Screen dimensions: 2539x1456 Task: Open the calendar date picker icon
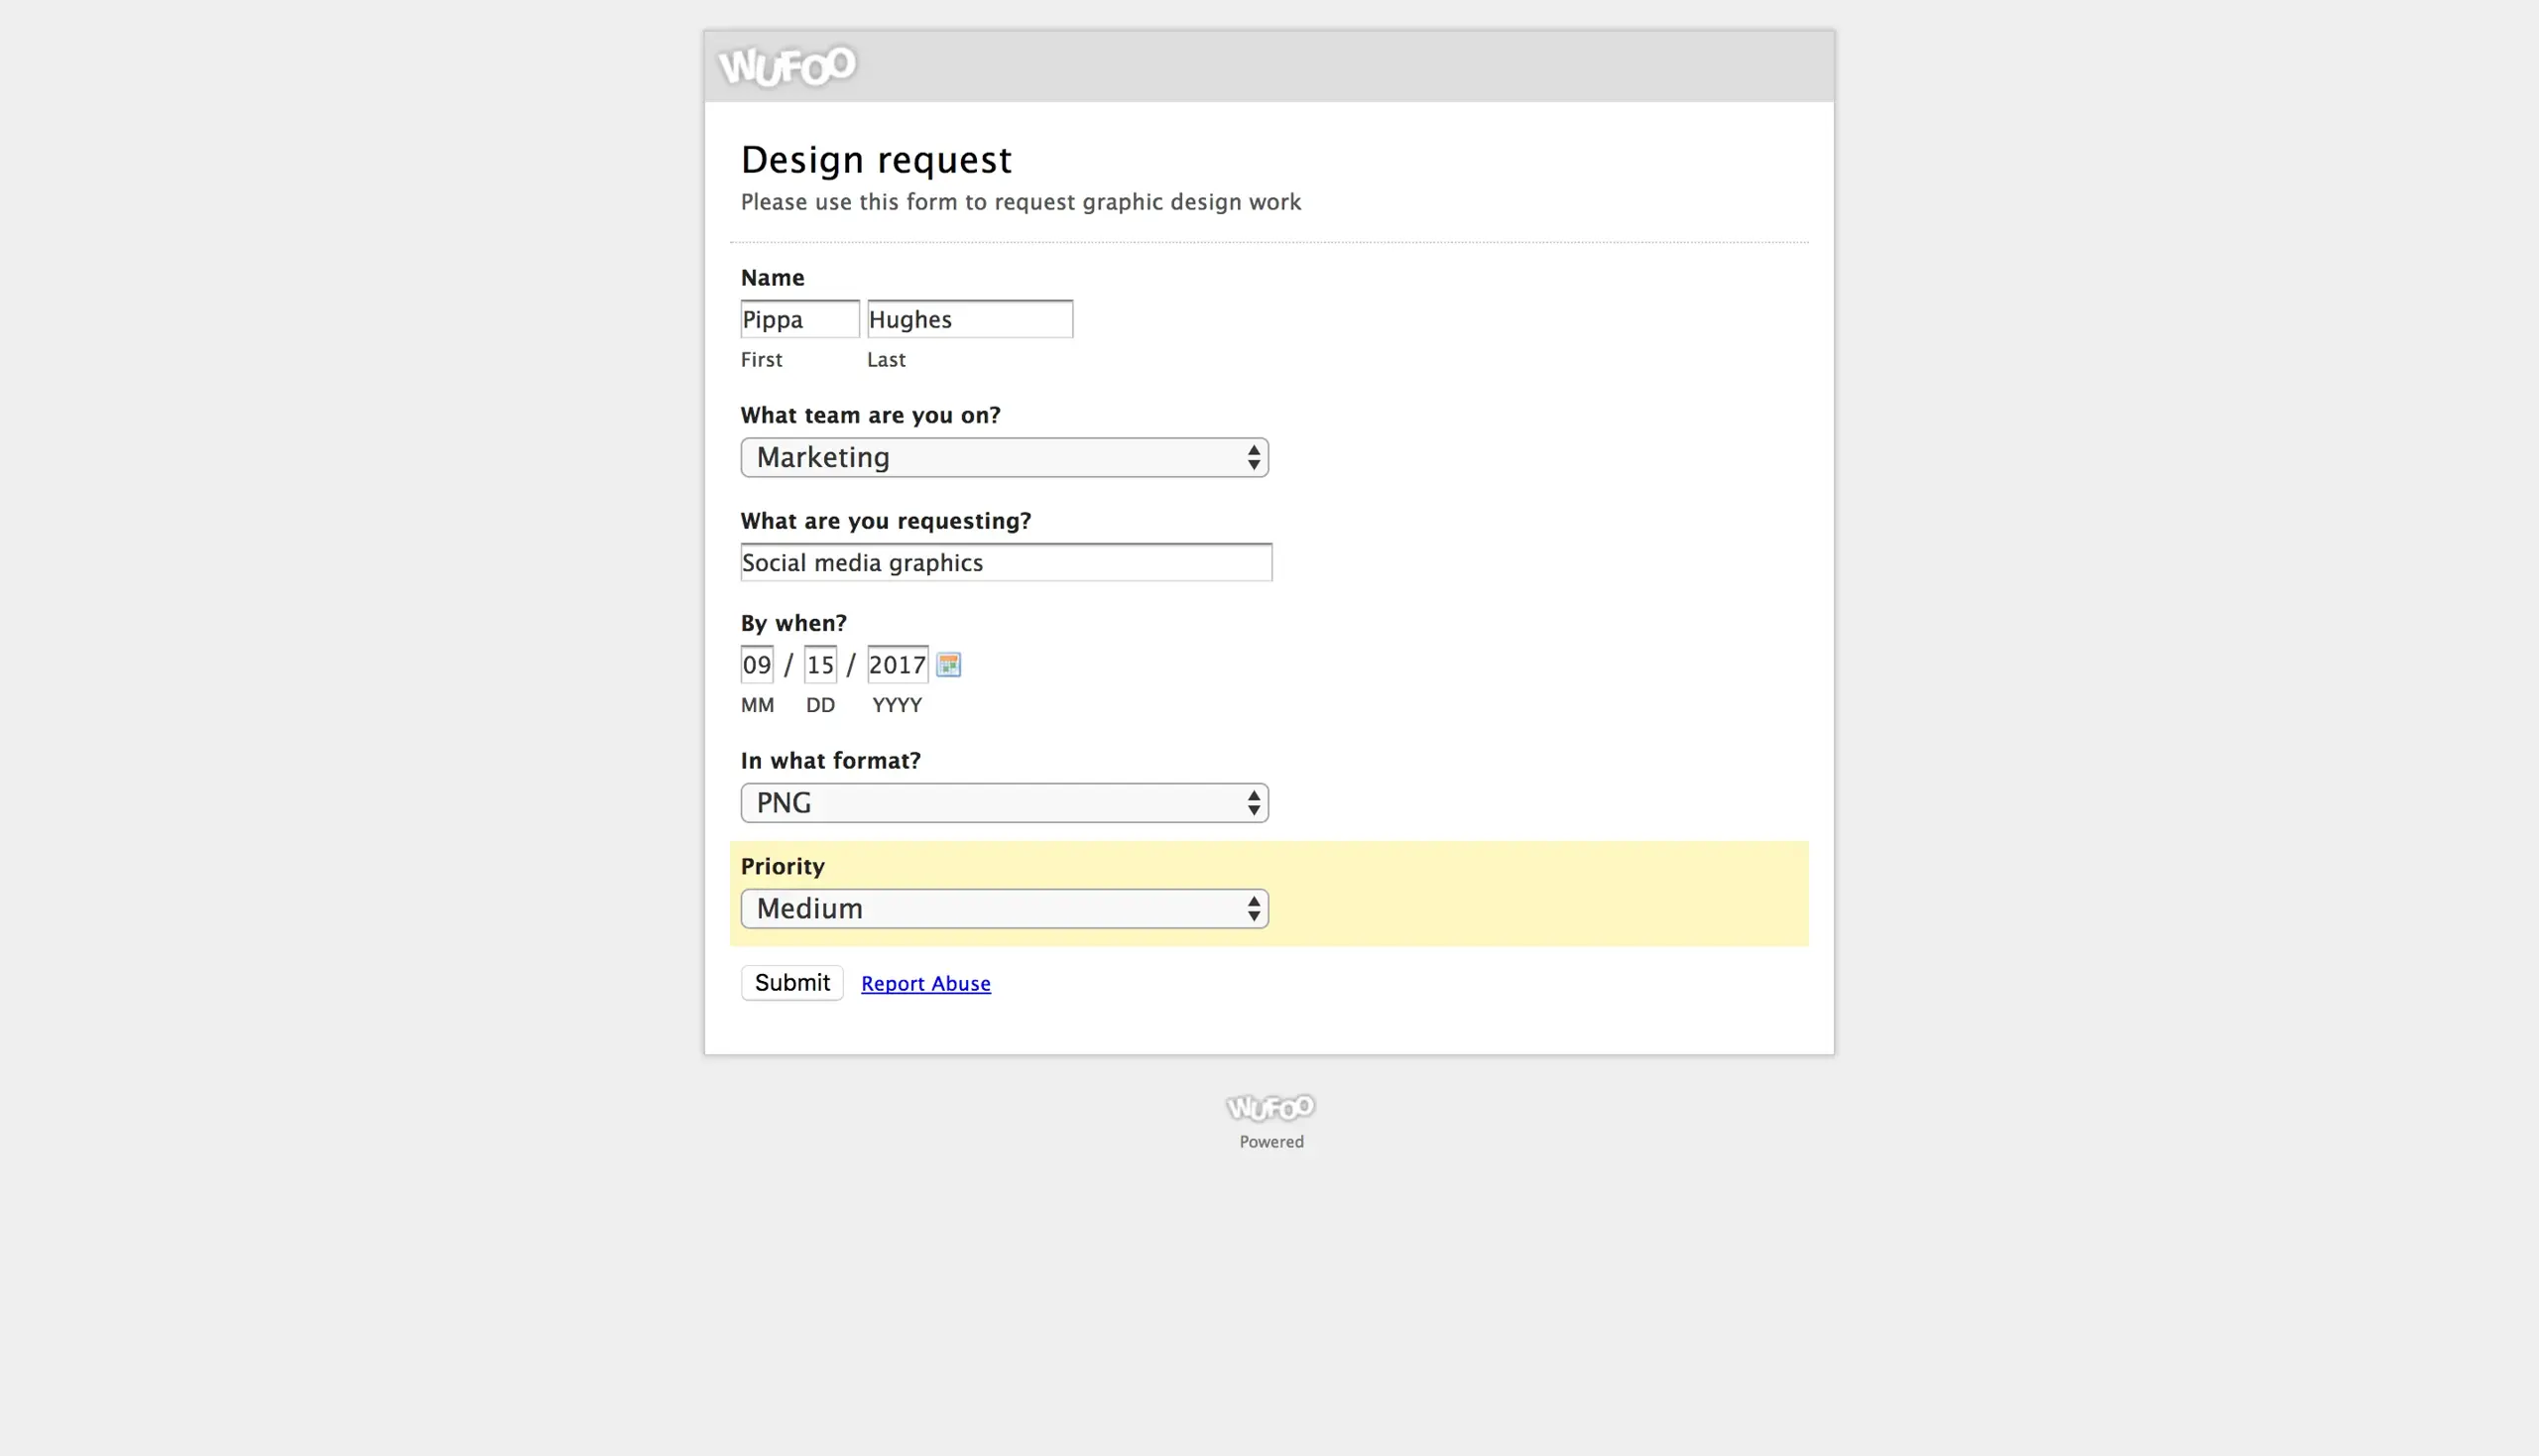pos(948,665)
